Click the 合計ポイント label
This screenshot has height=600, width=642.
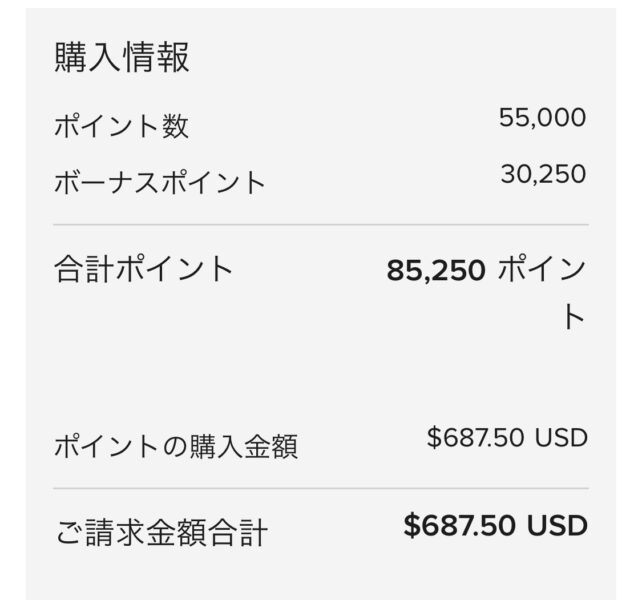tap(143, 269)
